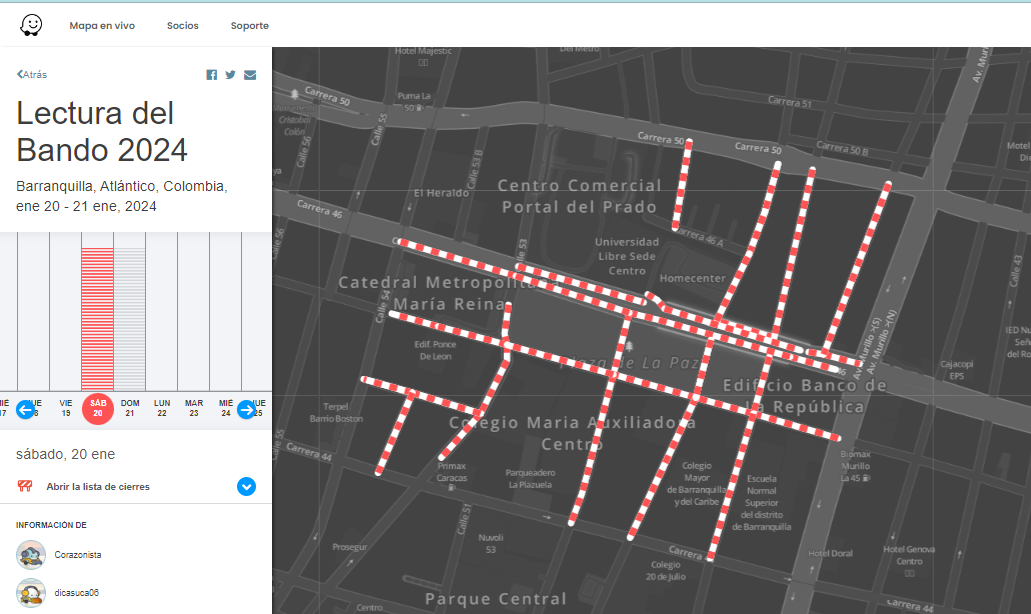Click Centro Comercial Portal del Prado label
This screenshot has width=1031, height=614.
point(579,196)
